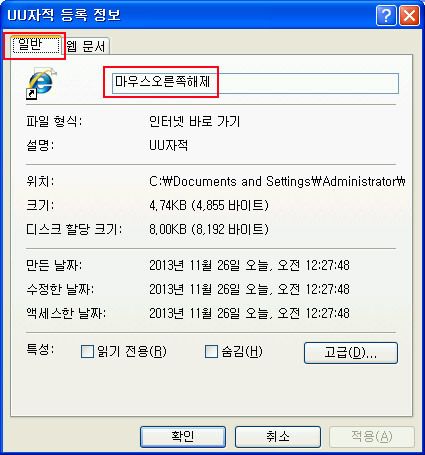The width and height of the screenshot is (425, 455).
Task: Confirm with the 확인 button
Action: tap(183, 437)
